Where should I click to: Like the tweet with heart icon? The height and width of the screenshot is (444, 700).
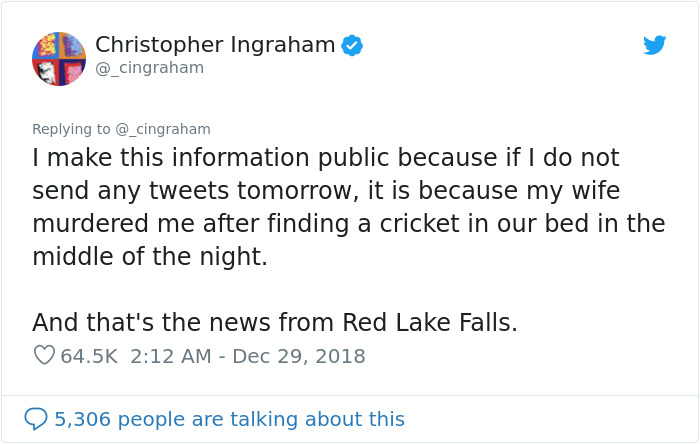point(44,356)
